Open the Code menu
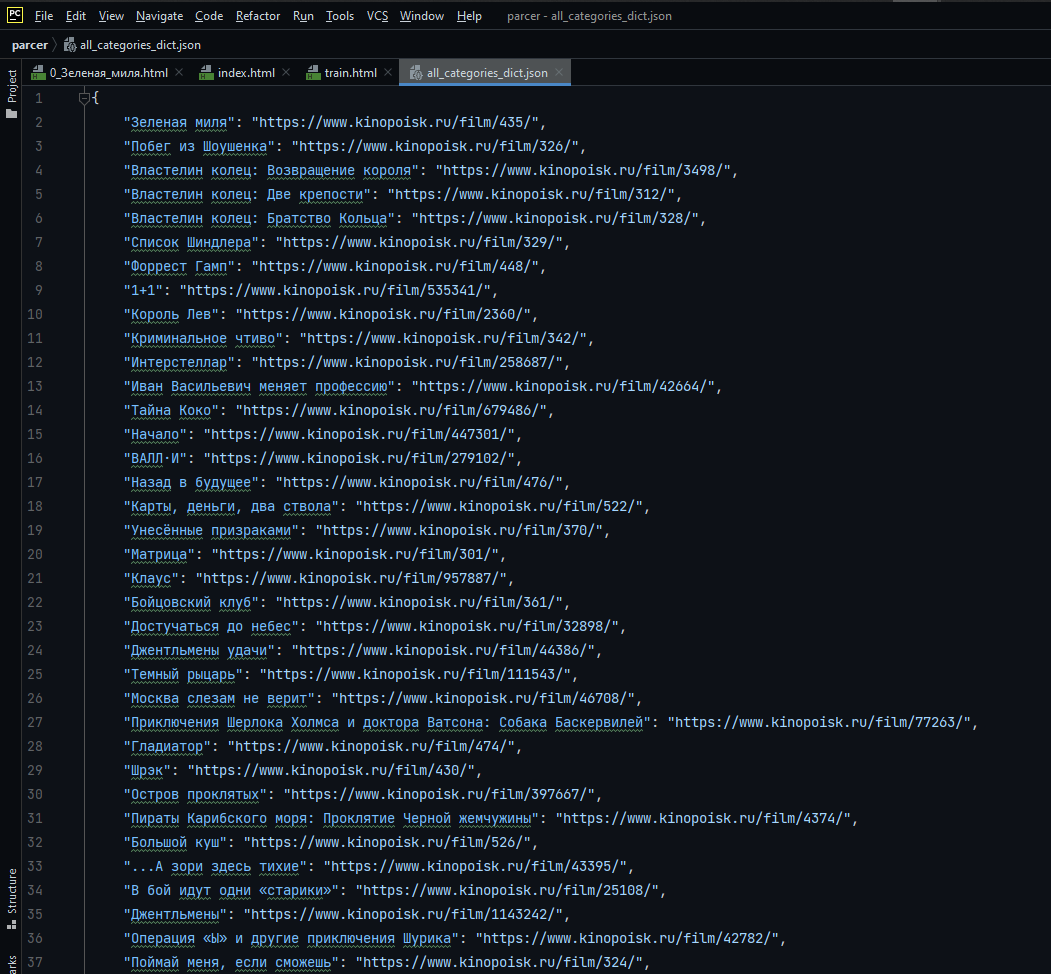1051x974 pixels. pyautogui.click(x=209, y=16)
